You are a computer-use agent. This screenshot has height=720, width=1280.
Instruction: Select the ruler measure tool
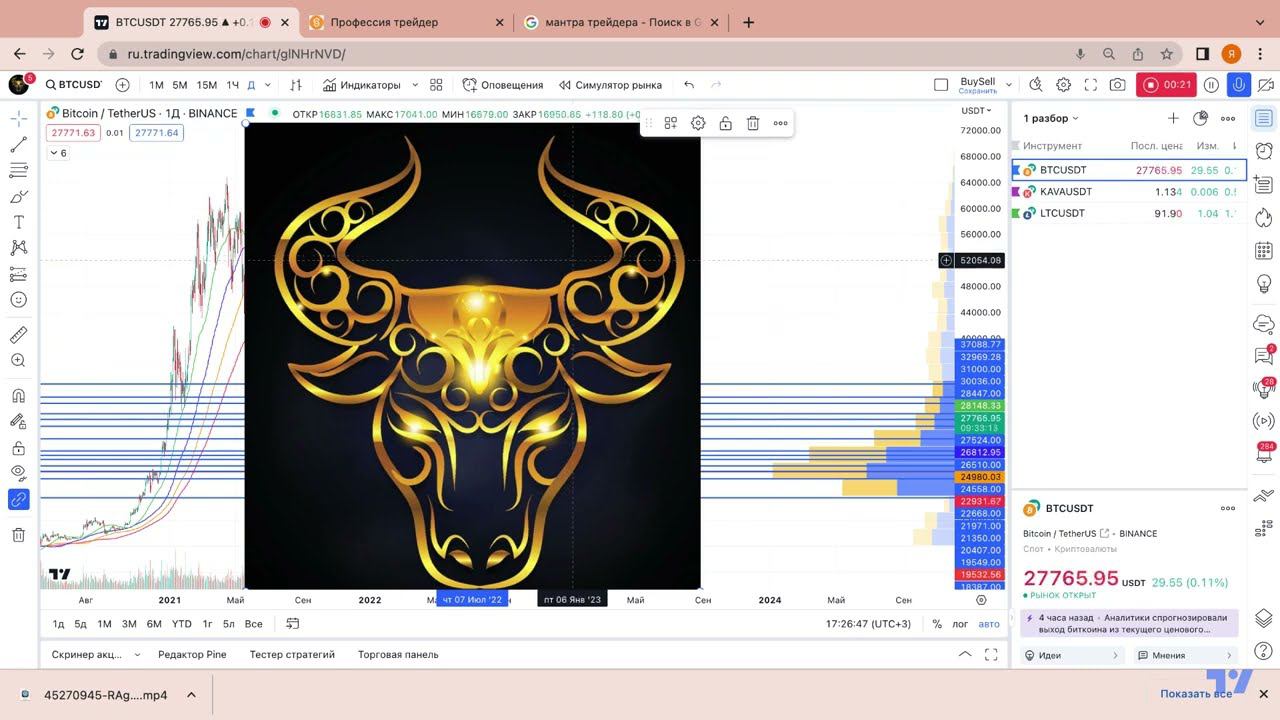point(18,335)
